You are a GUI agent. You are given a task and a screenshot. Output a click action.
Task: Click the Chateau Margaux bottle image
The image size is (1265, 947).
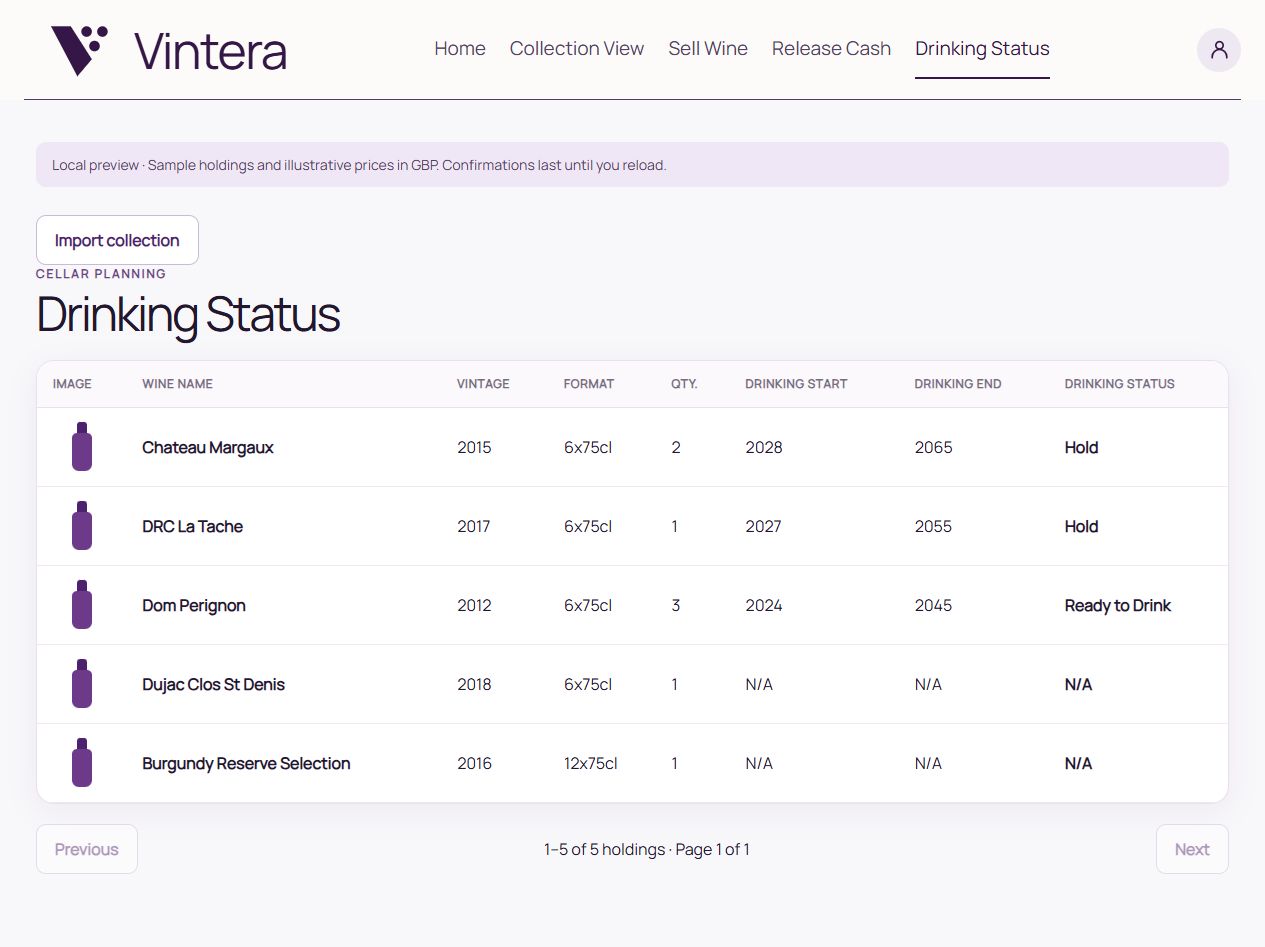coord(82,447)
